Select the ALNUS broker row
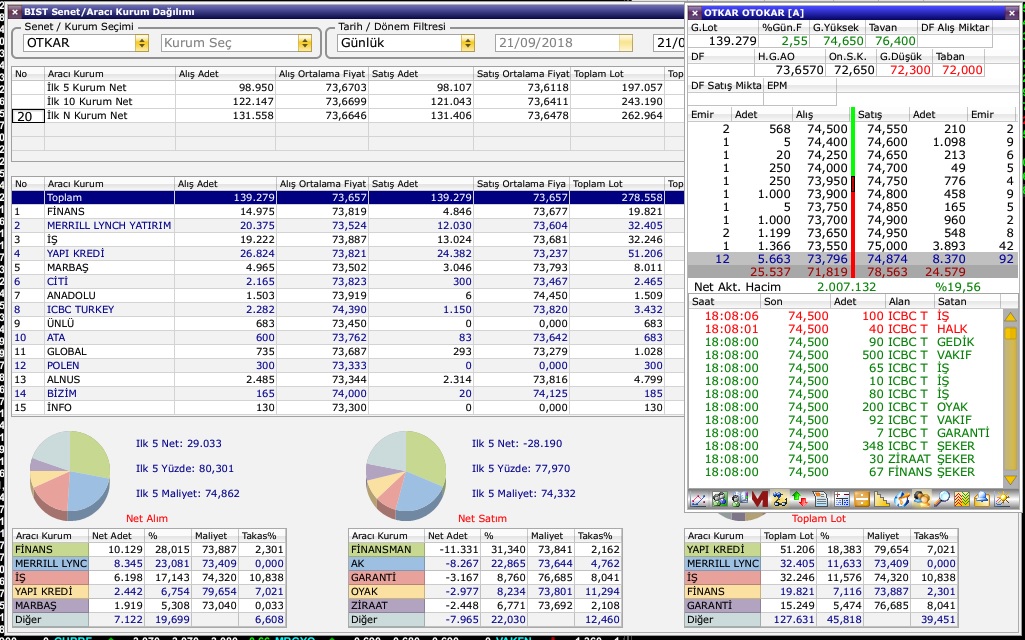This screenshot has height=640, width=1025. (x=348, y=379)
